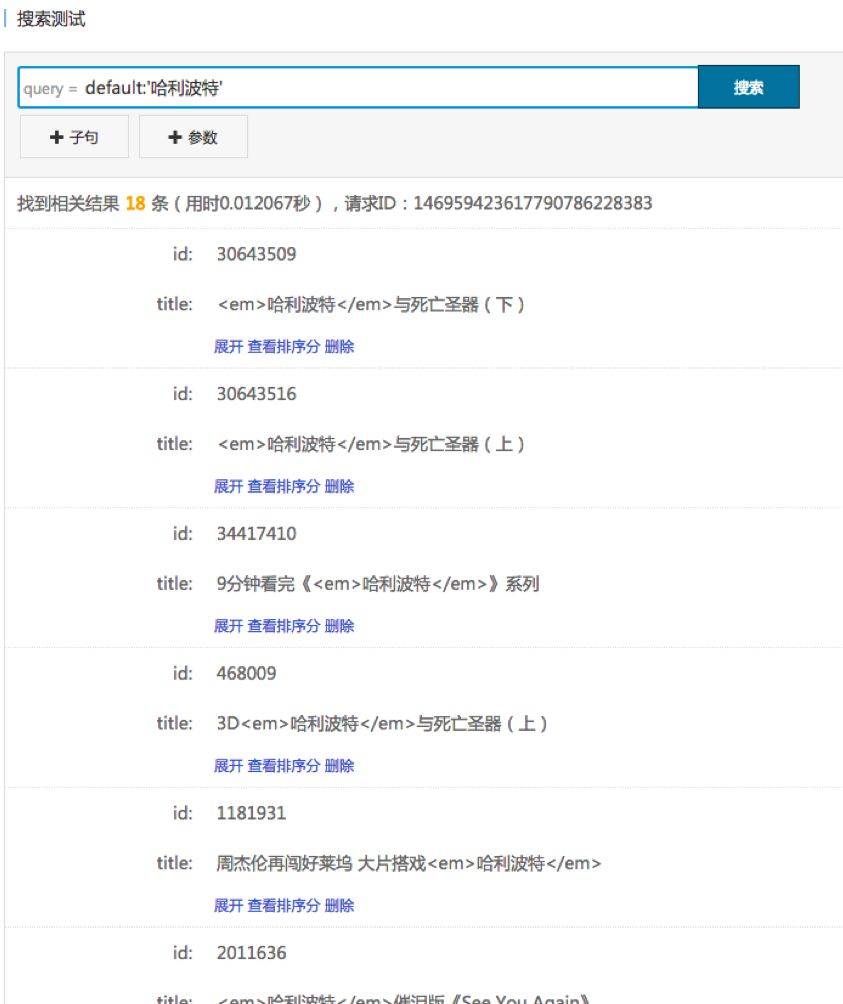Delete result with id 1181931
This screenshot has height=1004, width=843.
tap(339, 905)
